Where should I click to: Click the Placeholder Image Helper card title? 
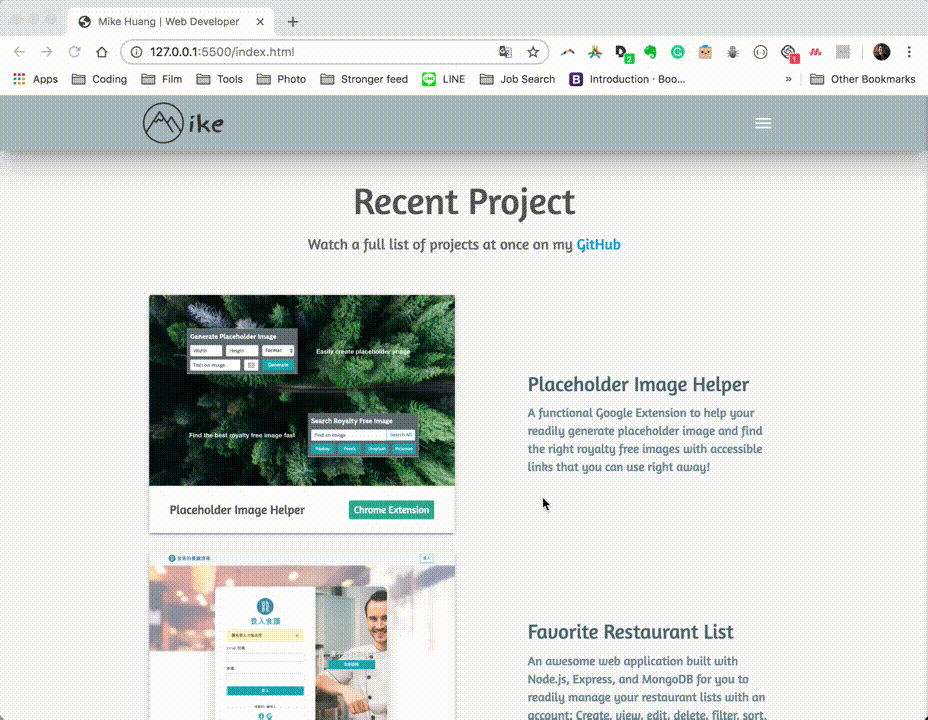[237, 510]
